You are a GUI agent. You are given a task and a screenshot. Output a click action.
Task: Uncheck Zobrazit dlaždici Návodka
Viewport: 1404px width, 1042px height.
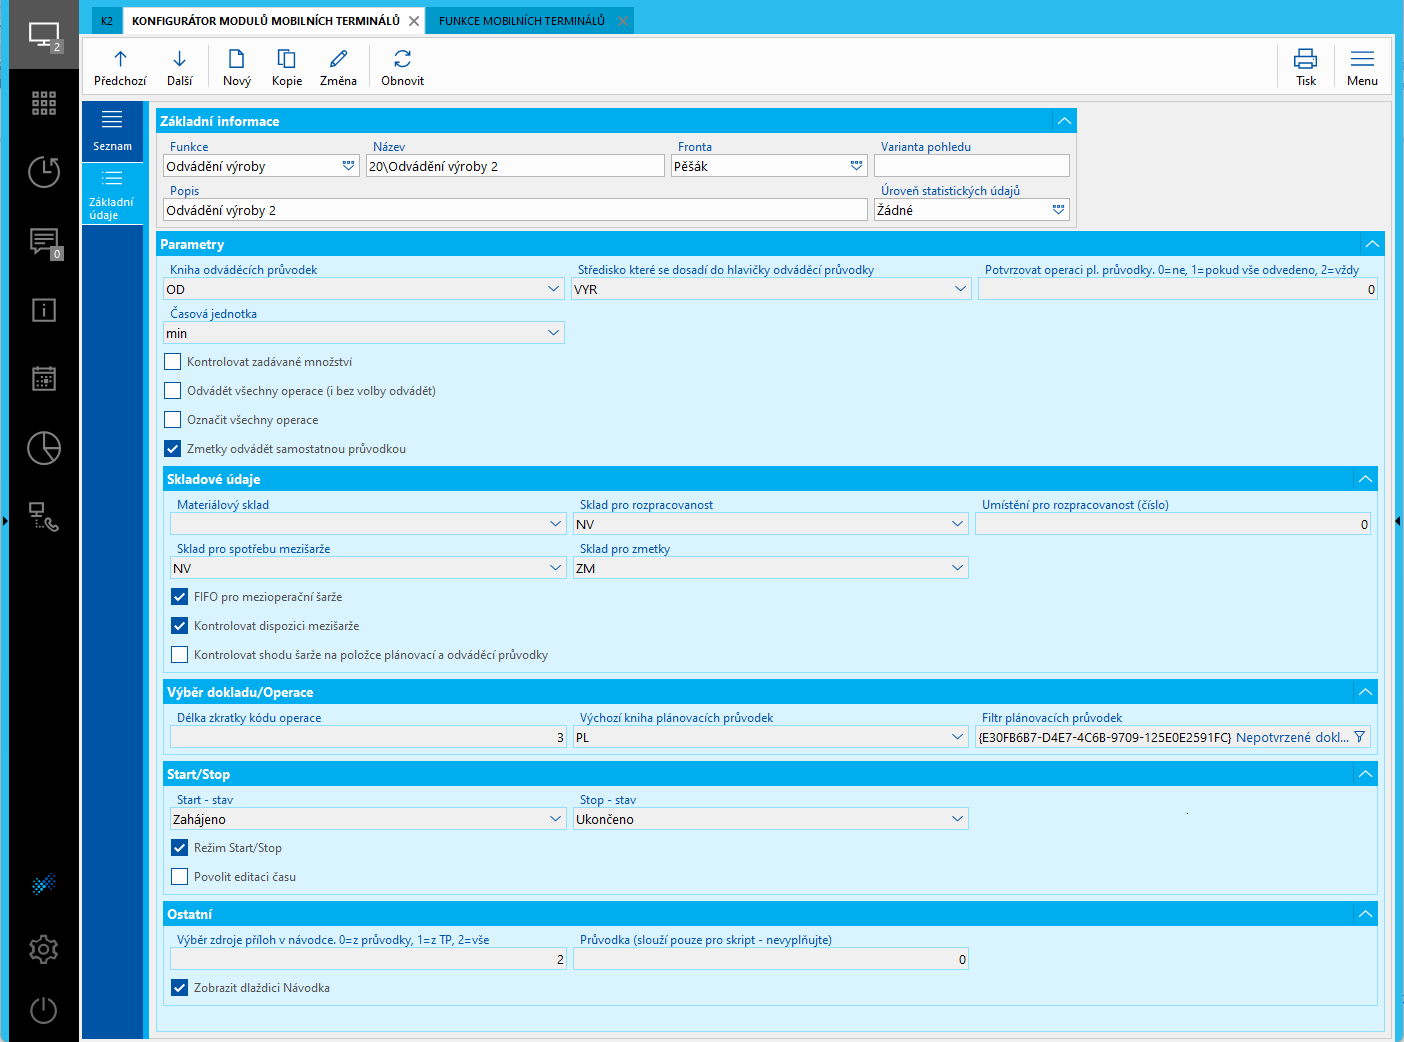tap(180, 988)
